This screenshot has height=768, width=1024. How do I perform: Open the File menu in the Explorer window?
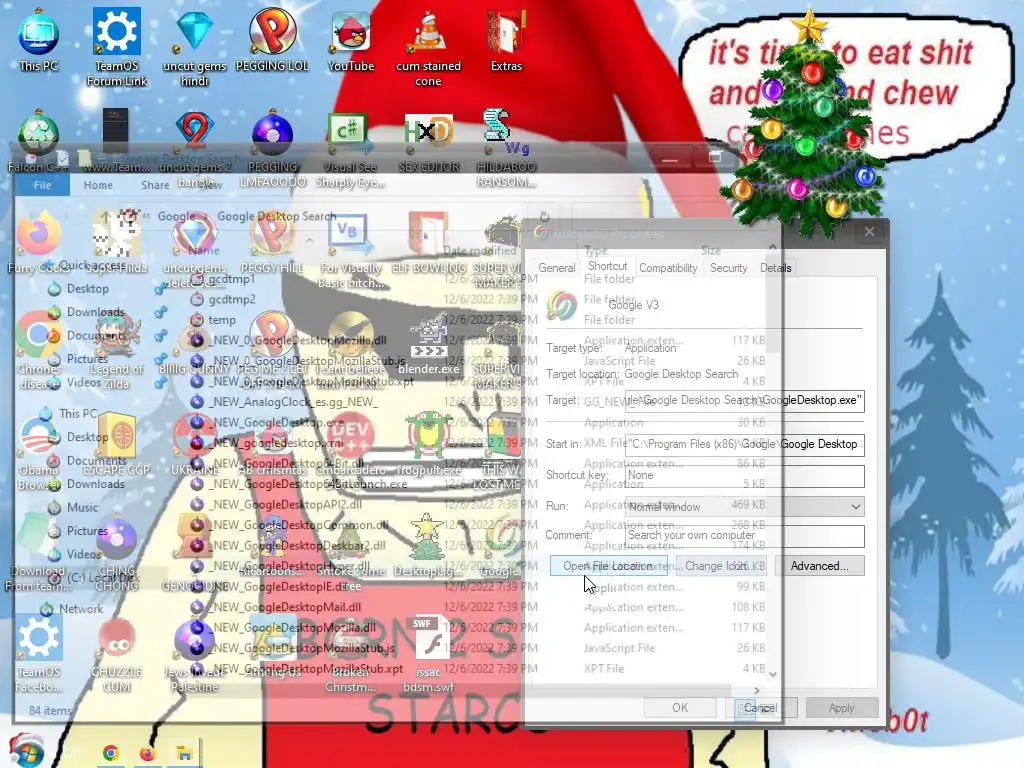42,185
